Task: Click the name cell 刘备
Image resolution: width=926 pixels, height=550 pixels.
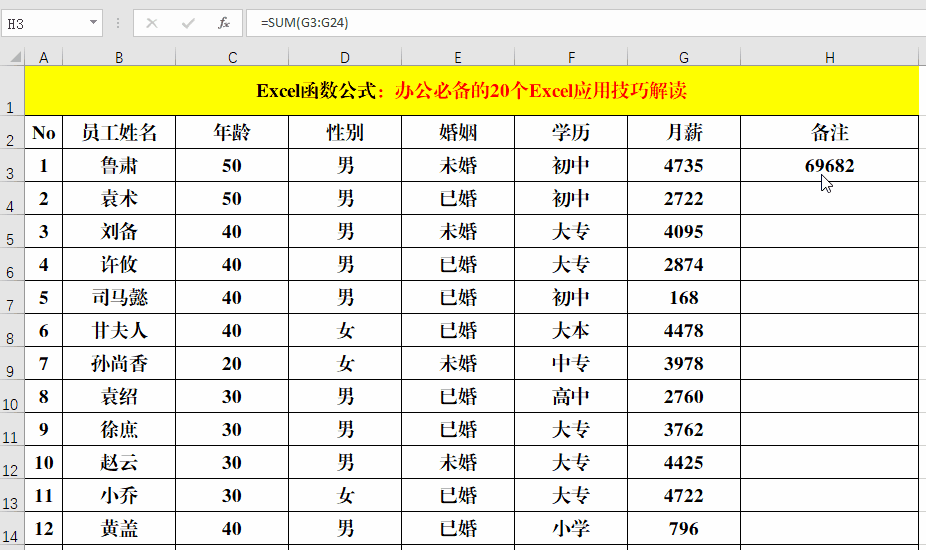Action: 119,232
